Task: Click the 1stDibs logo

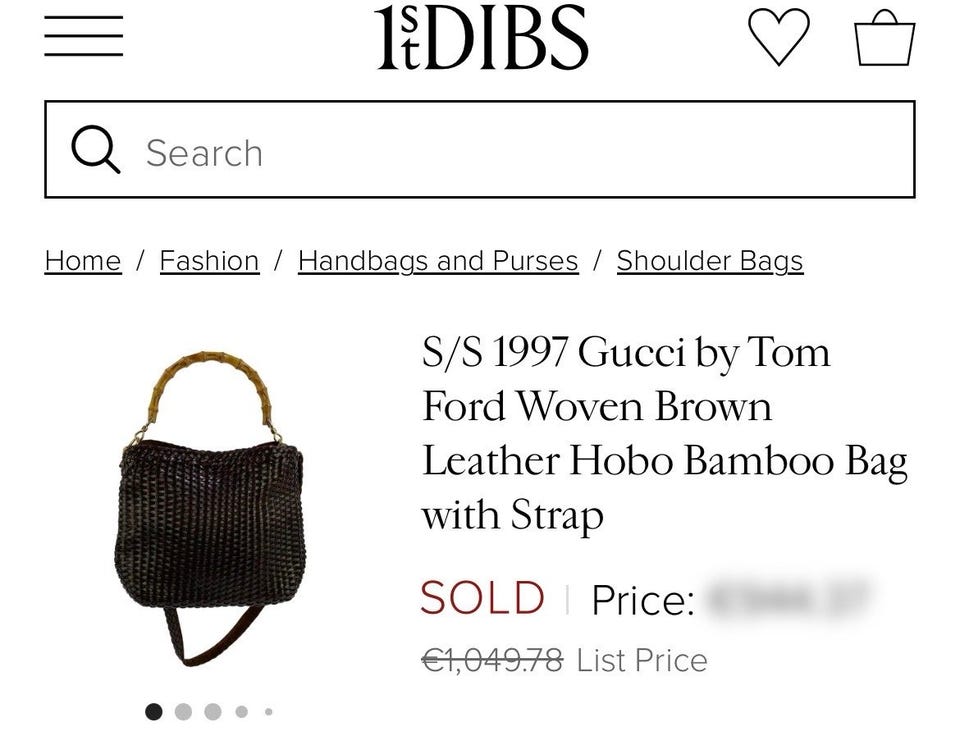Action: [x=481, y=37]
